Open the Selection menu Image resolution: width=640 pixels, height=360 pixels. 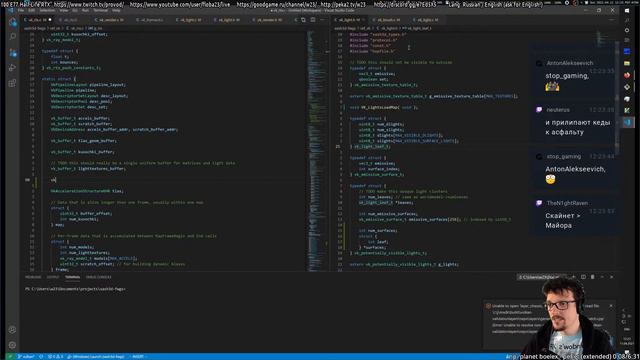pyautogui.click(x=47, y=10)
